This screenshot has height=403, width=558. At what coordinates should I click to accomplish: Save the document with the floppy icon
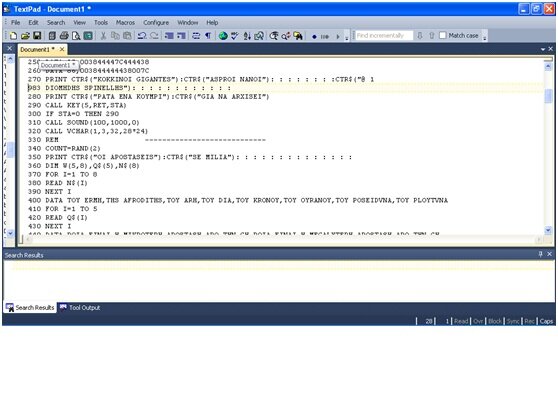37,36
